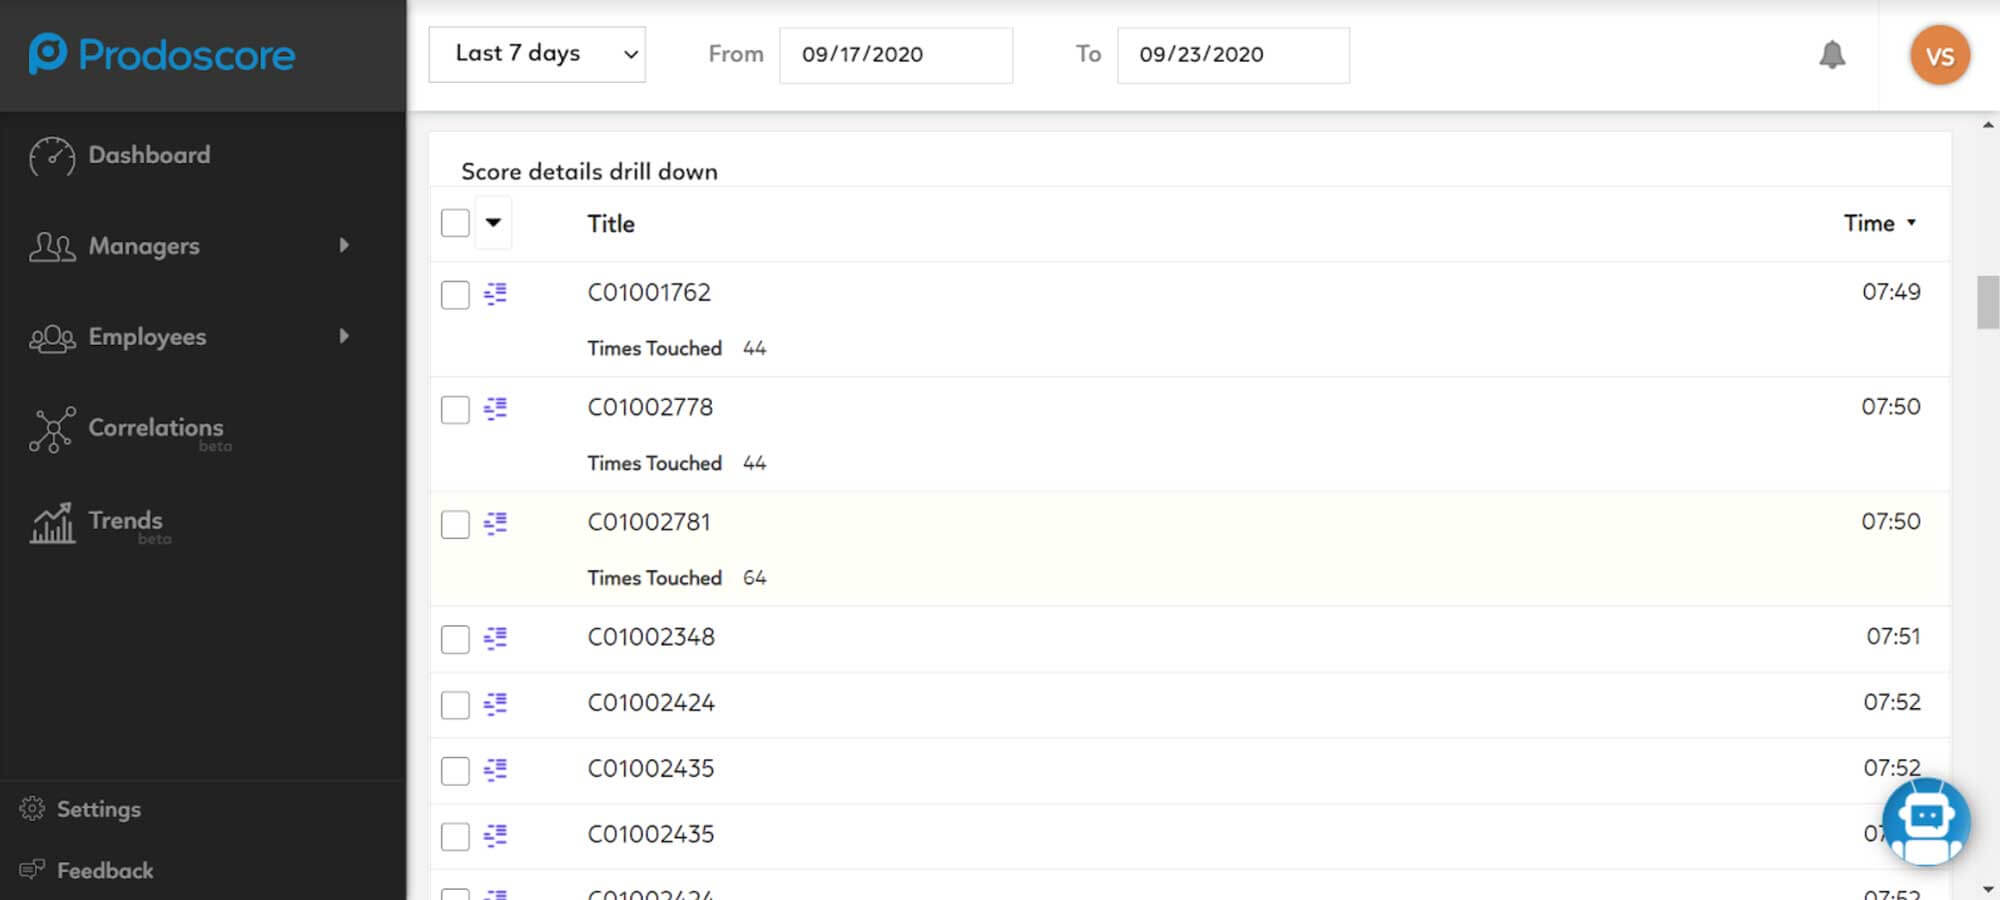This screenshot has height=900, width=2000.
Task: Sort by the Time column header
Action: tap(1880, 223)
